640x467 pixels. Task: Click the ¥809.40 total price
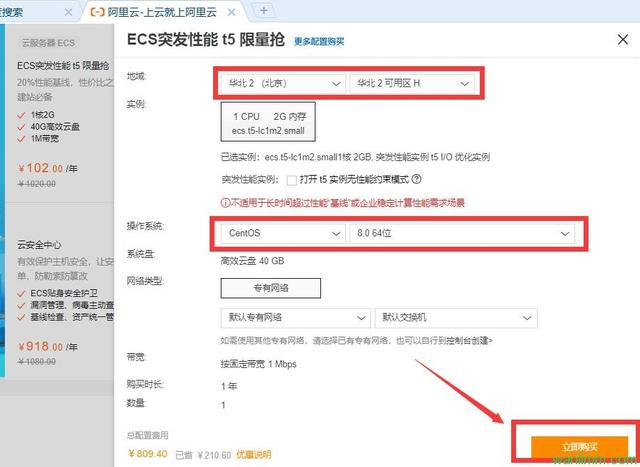(x=148, y=454)
